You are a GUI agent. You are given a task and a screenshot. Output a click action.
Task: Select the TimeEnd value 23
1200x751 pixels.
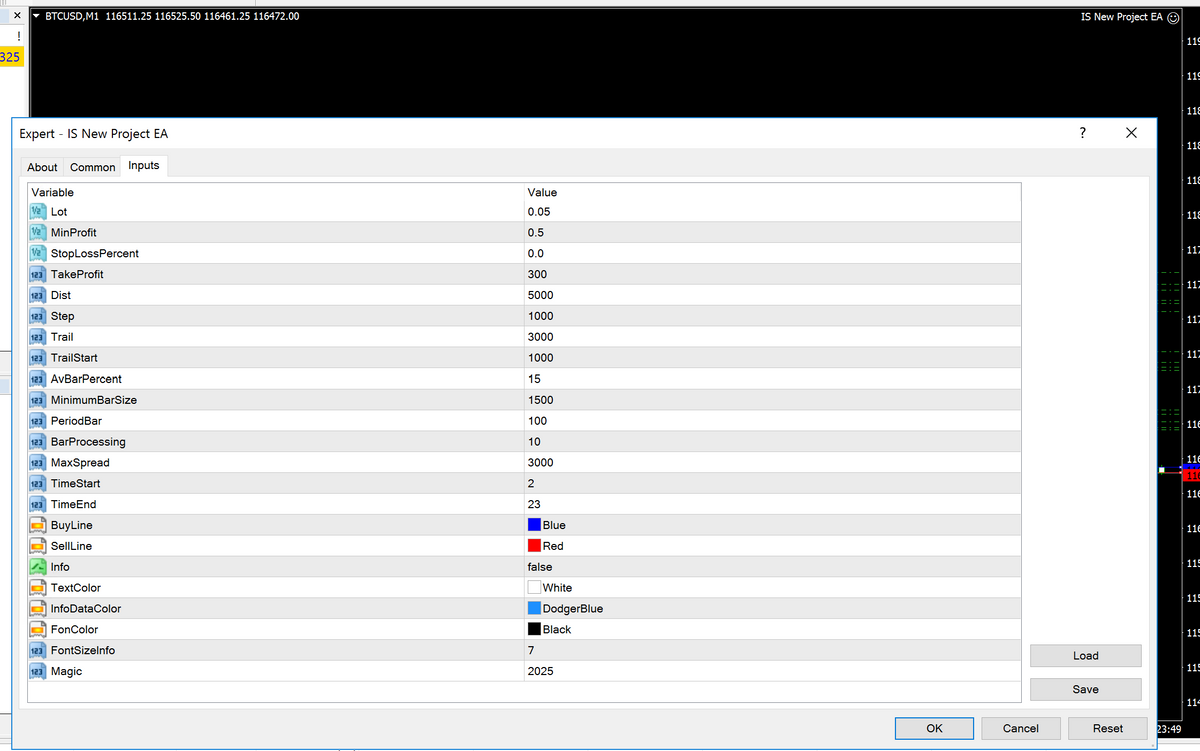pyautogui.click(x=534, y=505)
